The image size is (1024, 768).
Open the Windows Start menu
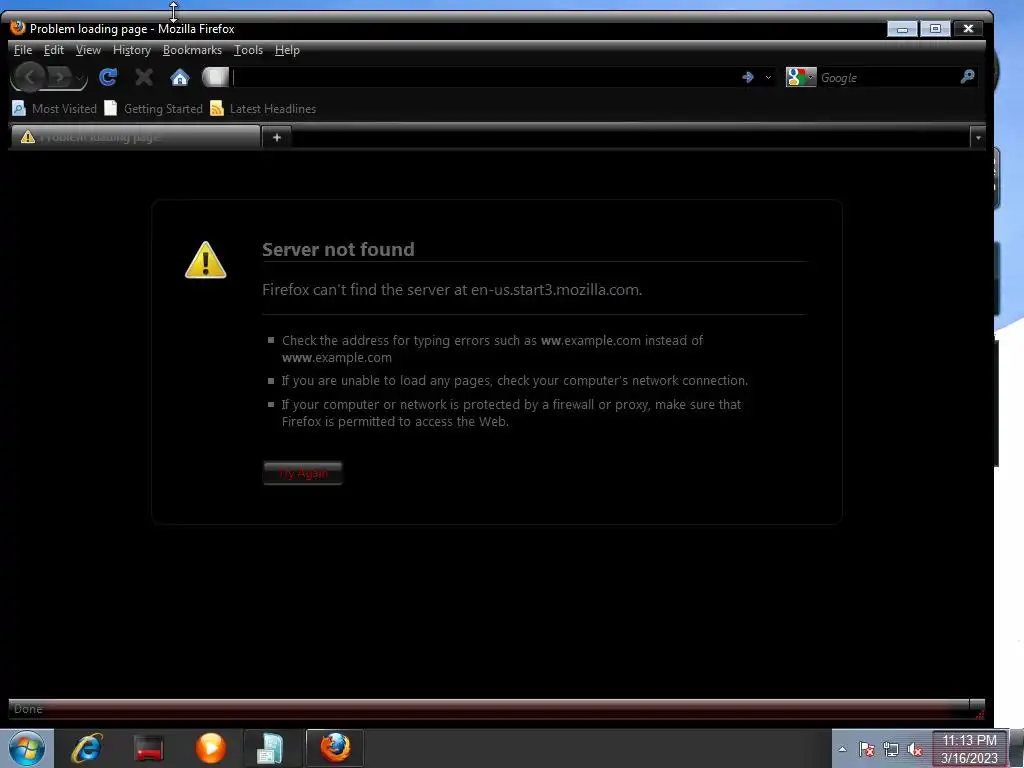click(27, 748)
